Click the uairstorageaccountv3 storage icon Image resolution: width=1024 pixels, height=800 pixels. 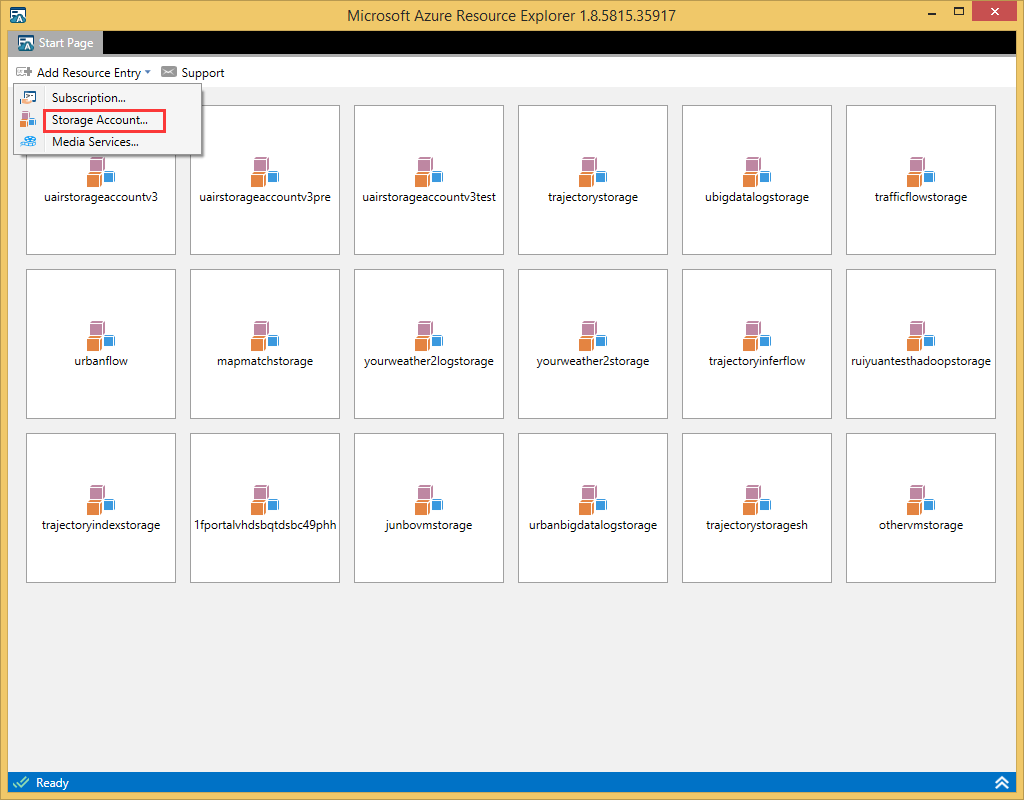[x=101, y=173]
